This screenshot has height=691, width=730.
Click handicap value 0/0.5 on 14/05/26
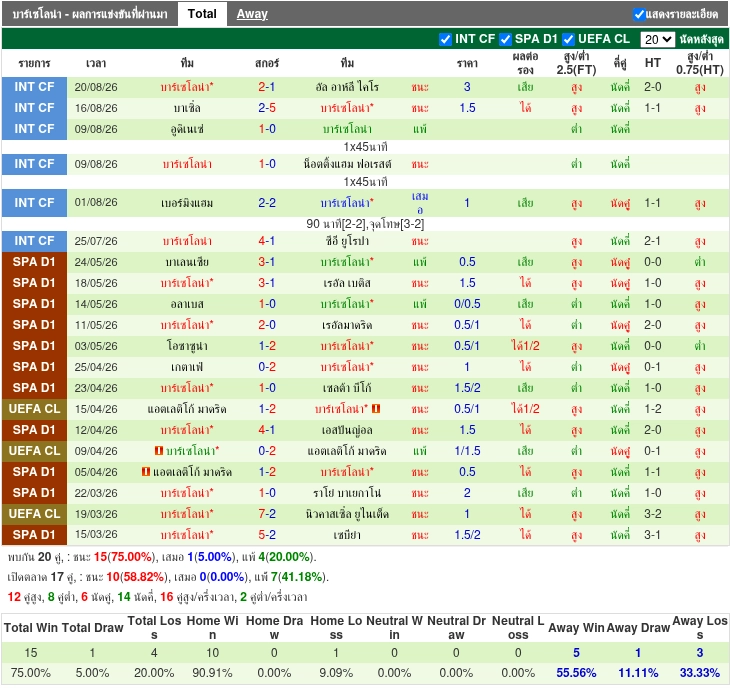(x=467, y=304)
